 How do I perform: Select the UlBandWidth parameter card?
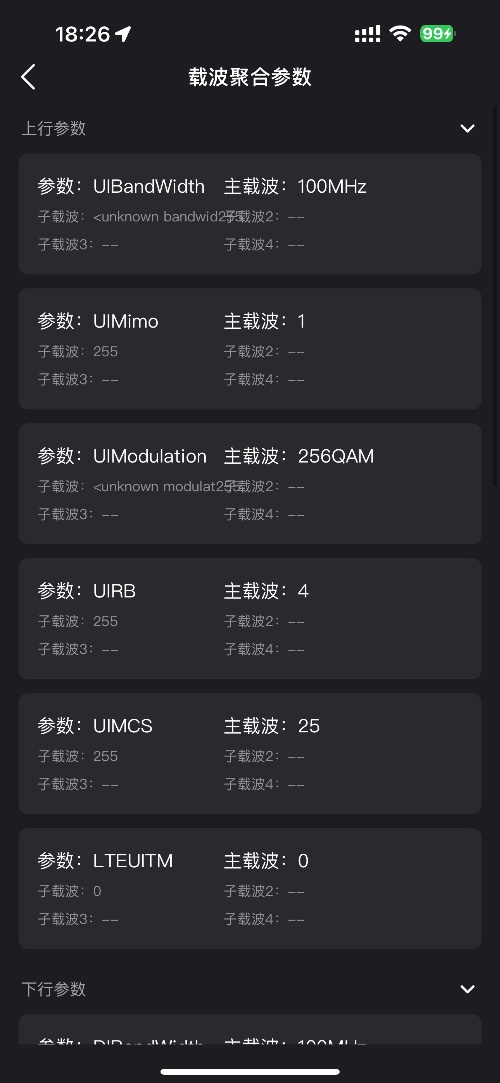(250, 214)
